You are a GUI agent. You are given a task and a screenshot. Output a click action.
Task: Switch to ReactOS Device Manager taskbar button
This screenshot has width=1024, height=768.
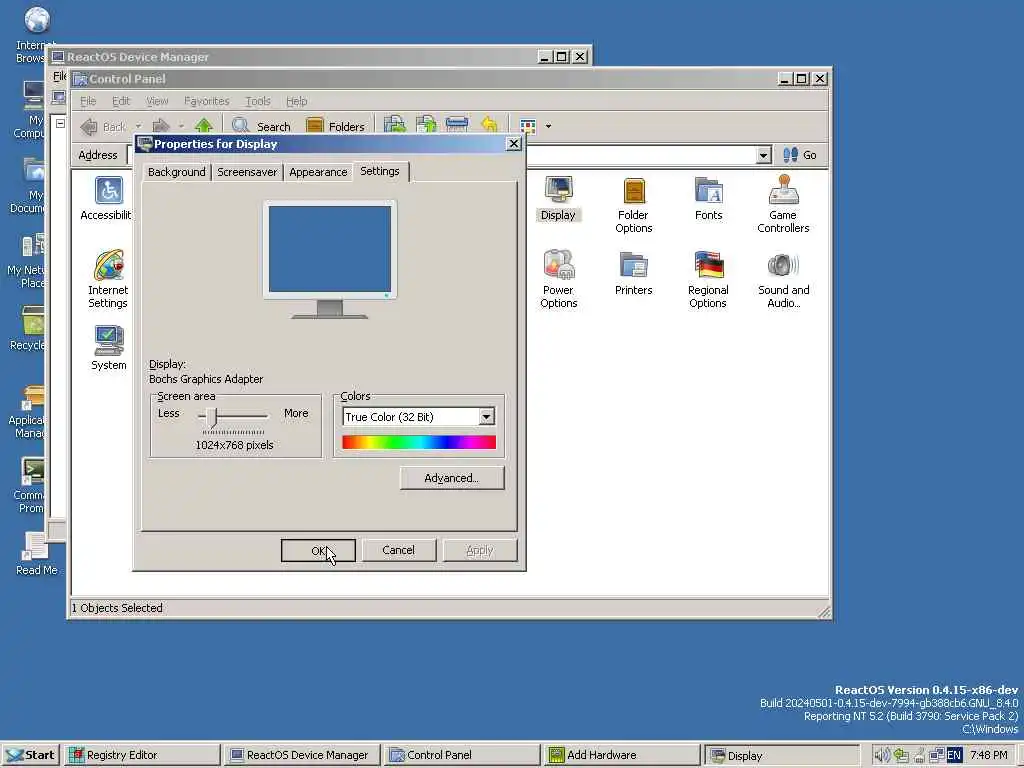click(x=302, y=755)
